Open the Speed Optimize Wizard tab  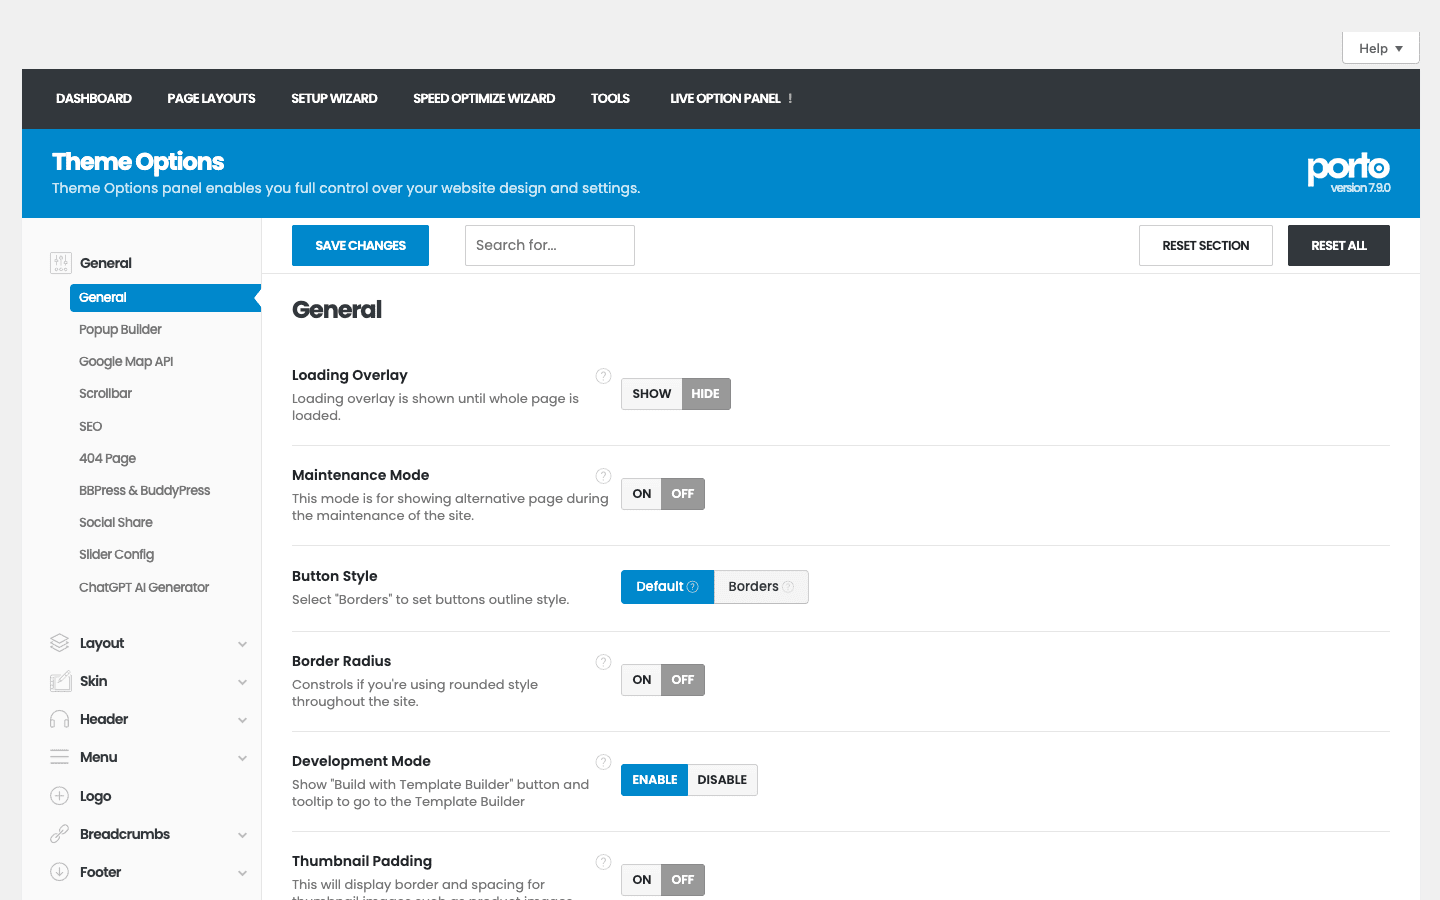pyautogui.click(x=484, y=99)
